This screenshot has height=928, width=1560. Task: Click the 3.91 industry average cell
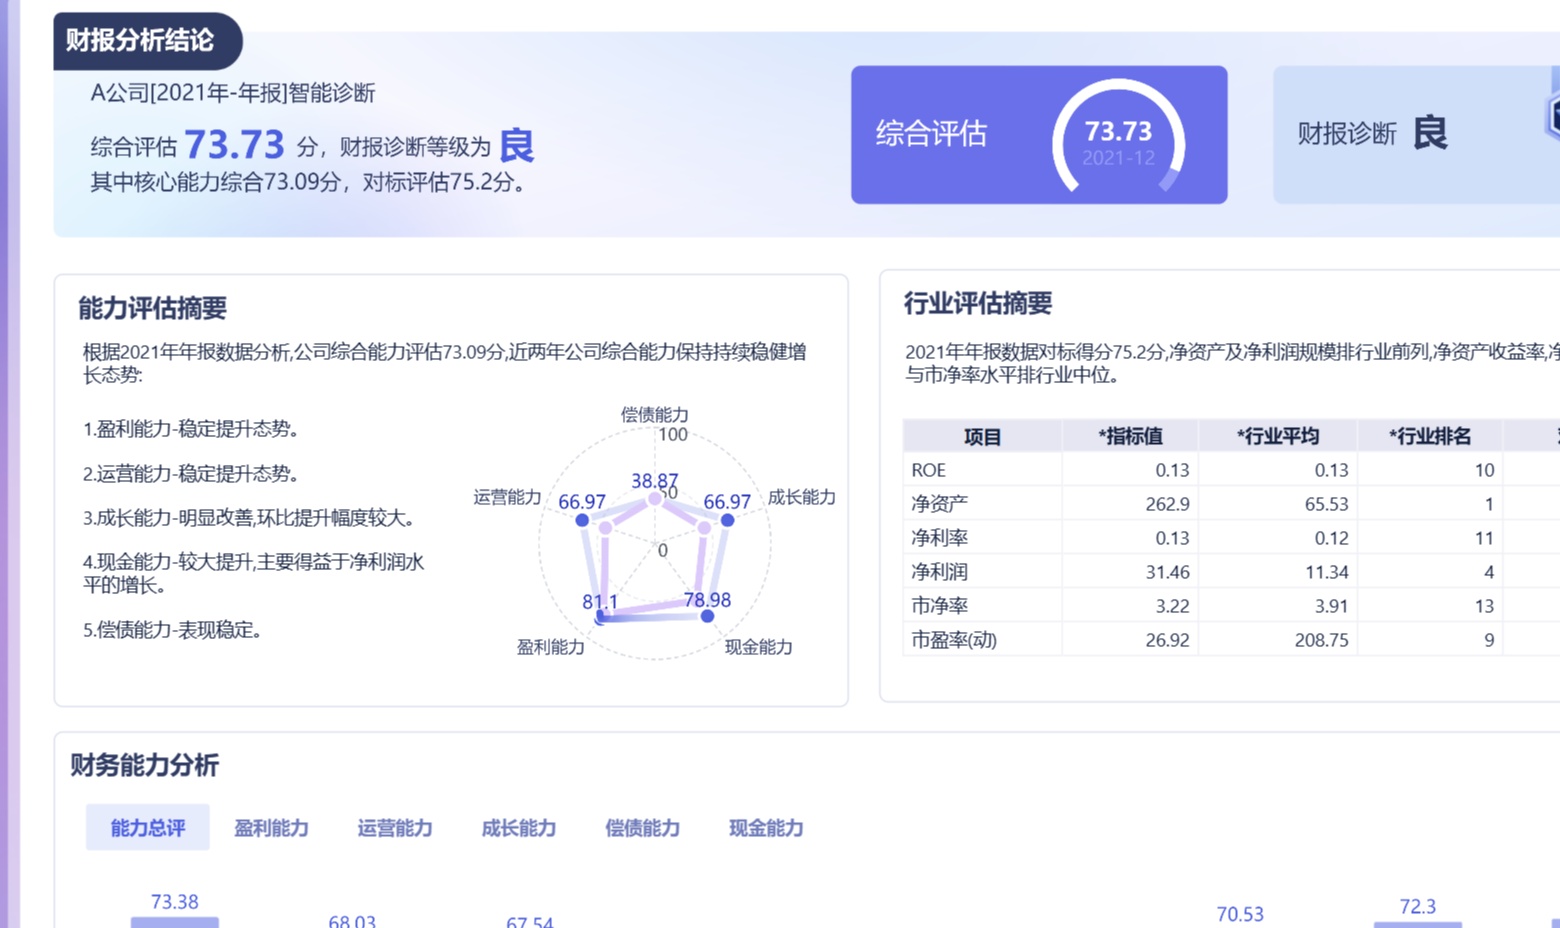(1331, 606)
